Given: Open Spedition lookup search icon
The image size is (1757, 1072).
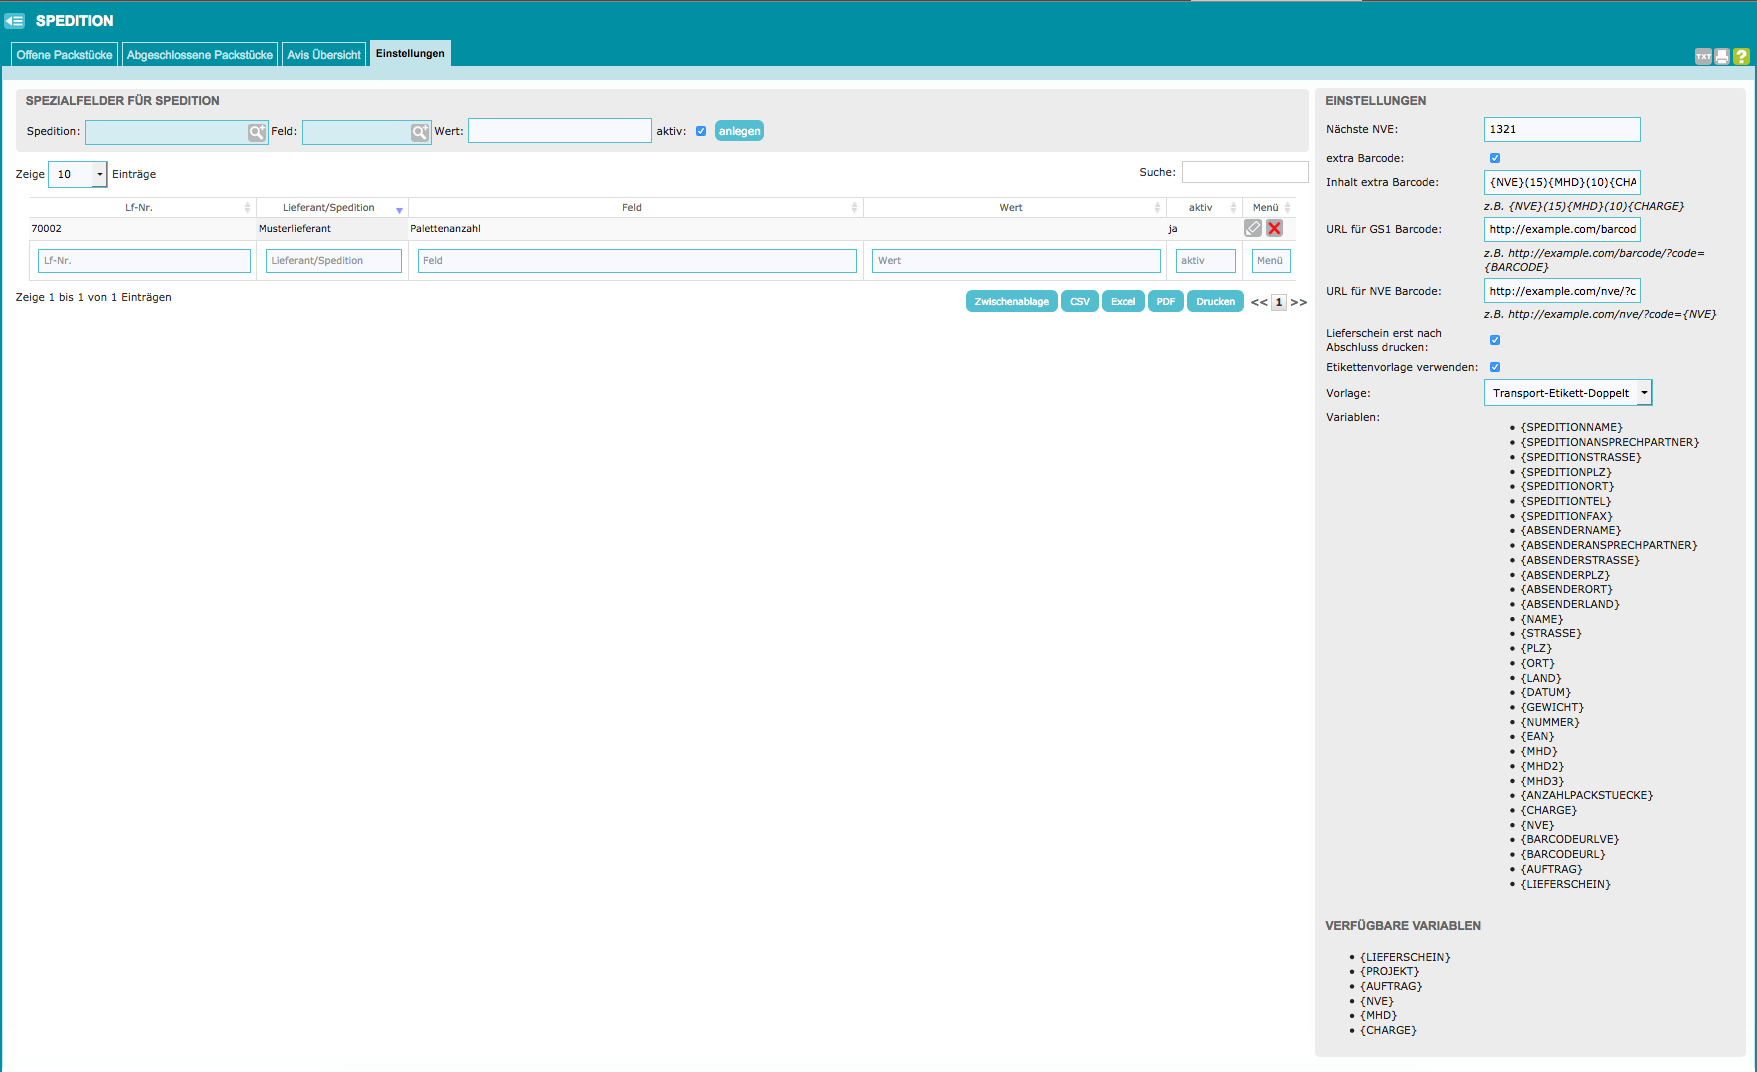Looking at the screenshot, I should (x=257, y=132).
